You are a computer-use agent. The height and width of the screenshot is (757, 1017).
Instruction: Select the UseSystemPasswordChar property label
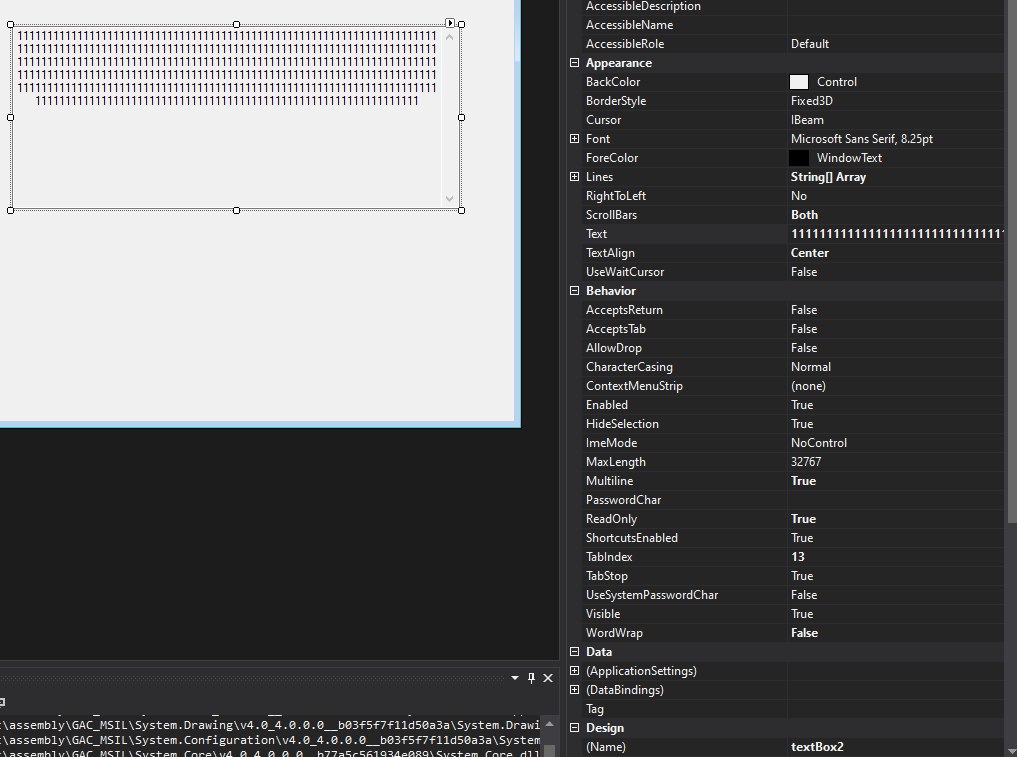click(652, 595)
